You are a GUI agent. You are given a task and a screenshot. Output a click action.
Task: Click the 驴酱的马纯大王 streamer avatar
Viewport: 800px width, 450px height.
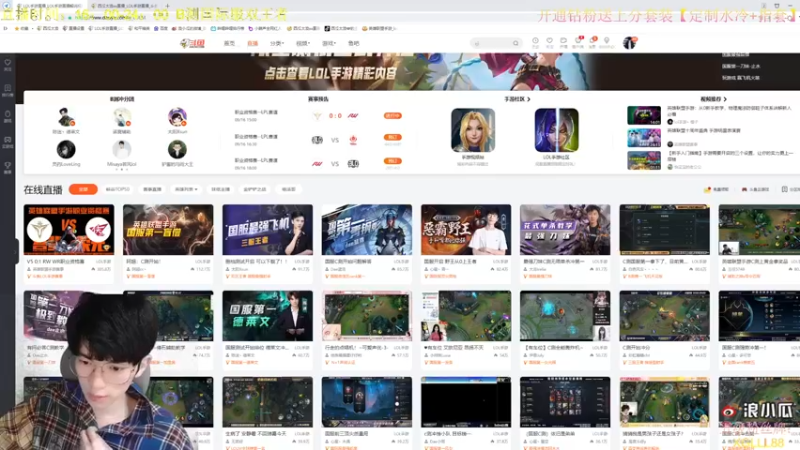(177, 149)
